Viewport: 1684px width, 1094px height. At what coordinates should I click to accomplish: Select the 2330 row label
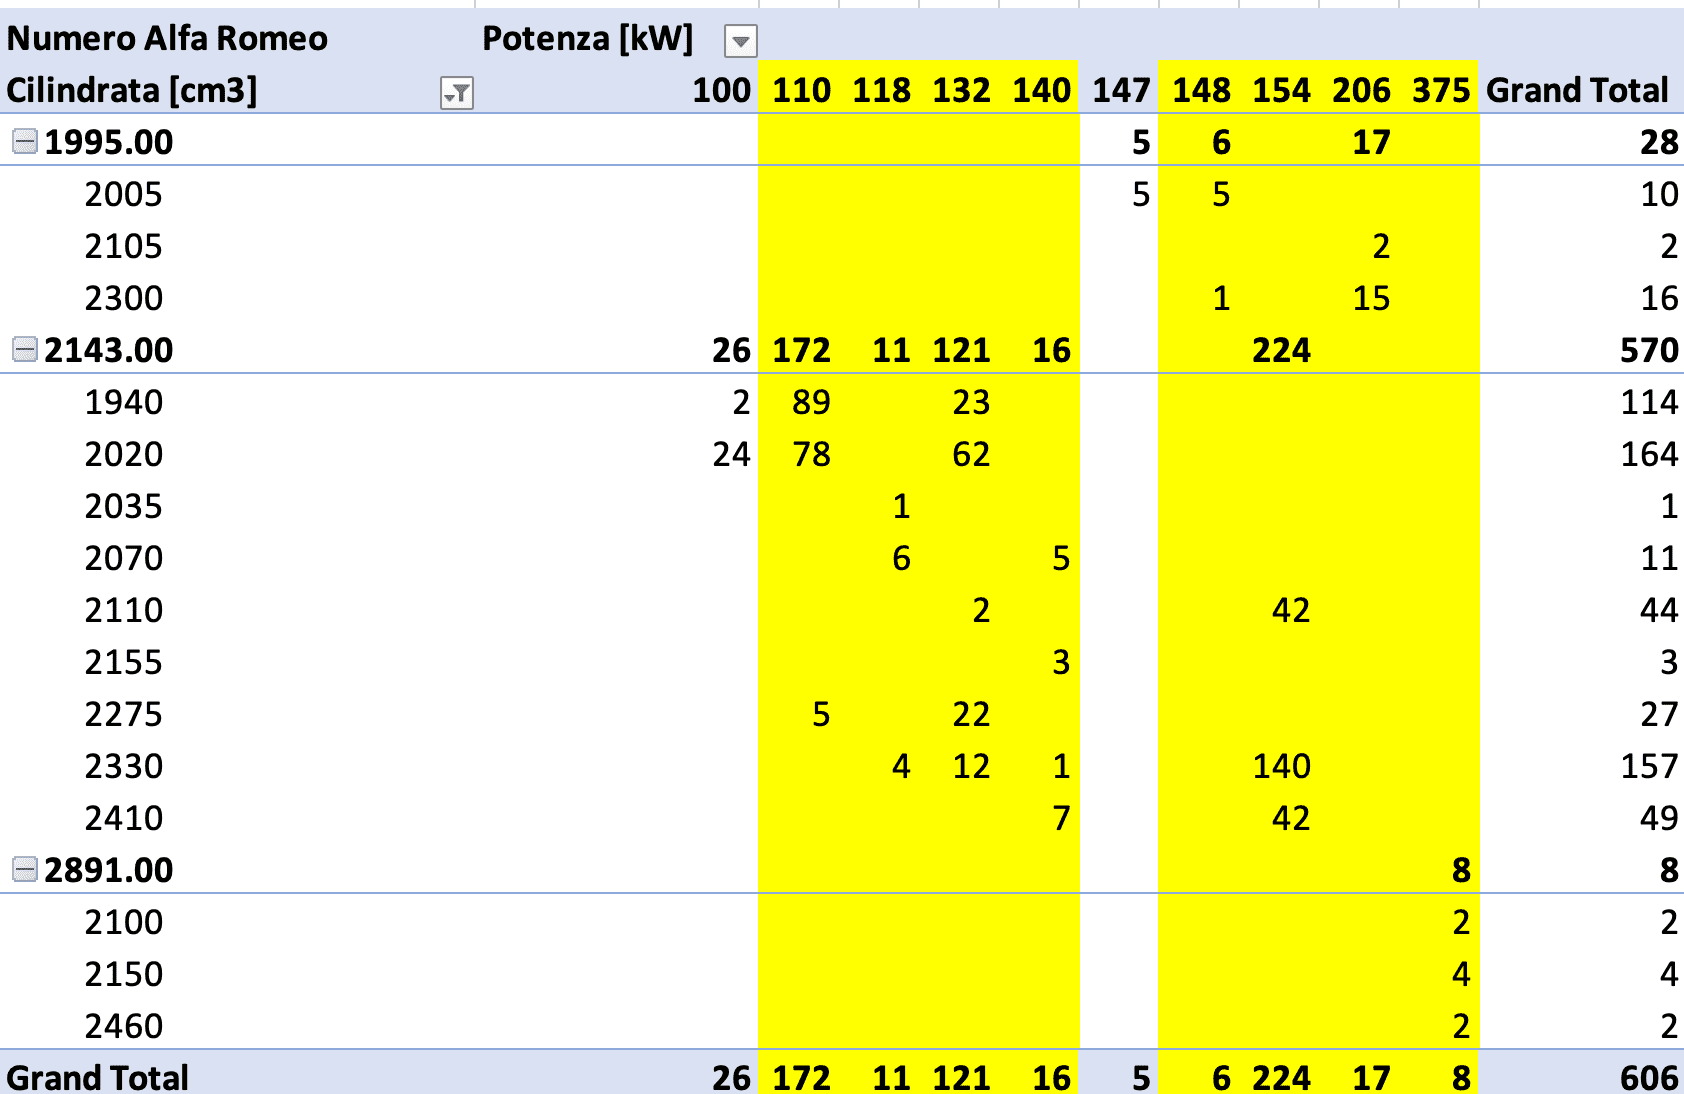(123, 767)
